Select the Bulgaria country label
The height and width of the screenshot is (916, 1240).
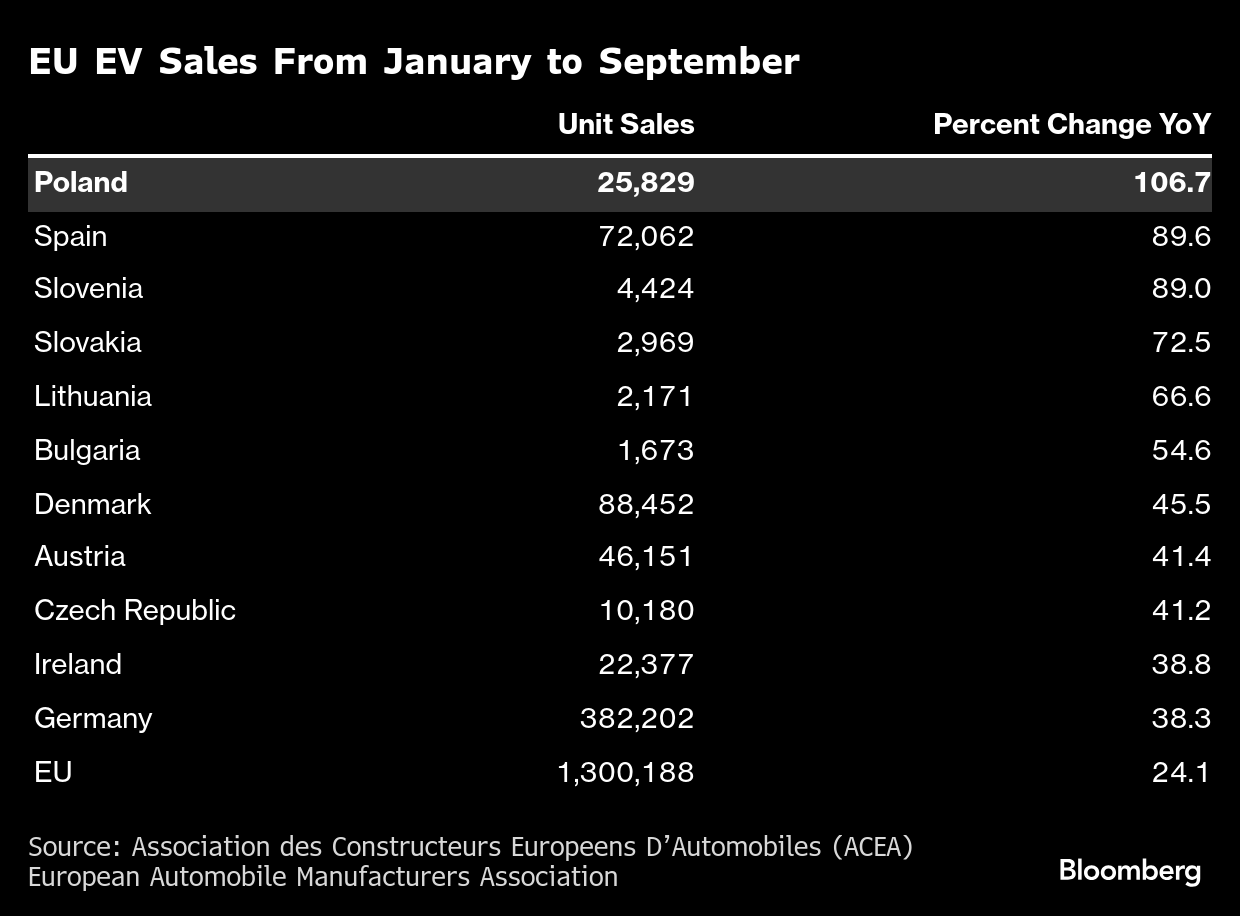coord(87,450)
